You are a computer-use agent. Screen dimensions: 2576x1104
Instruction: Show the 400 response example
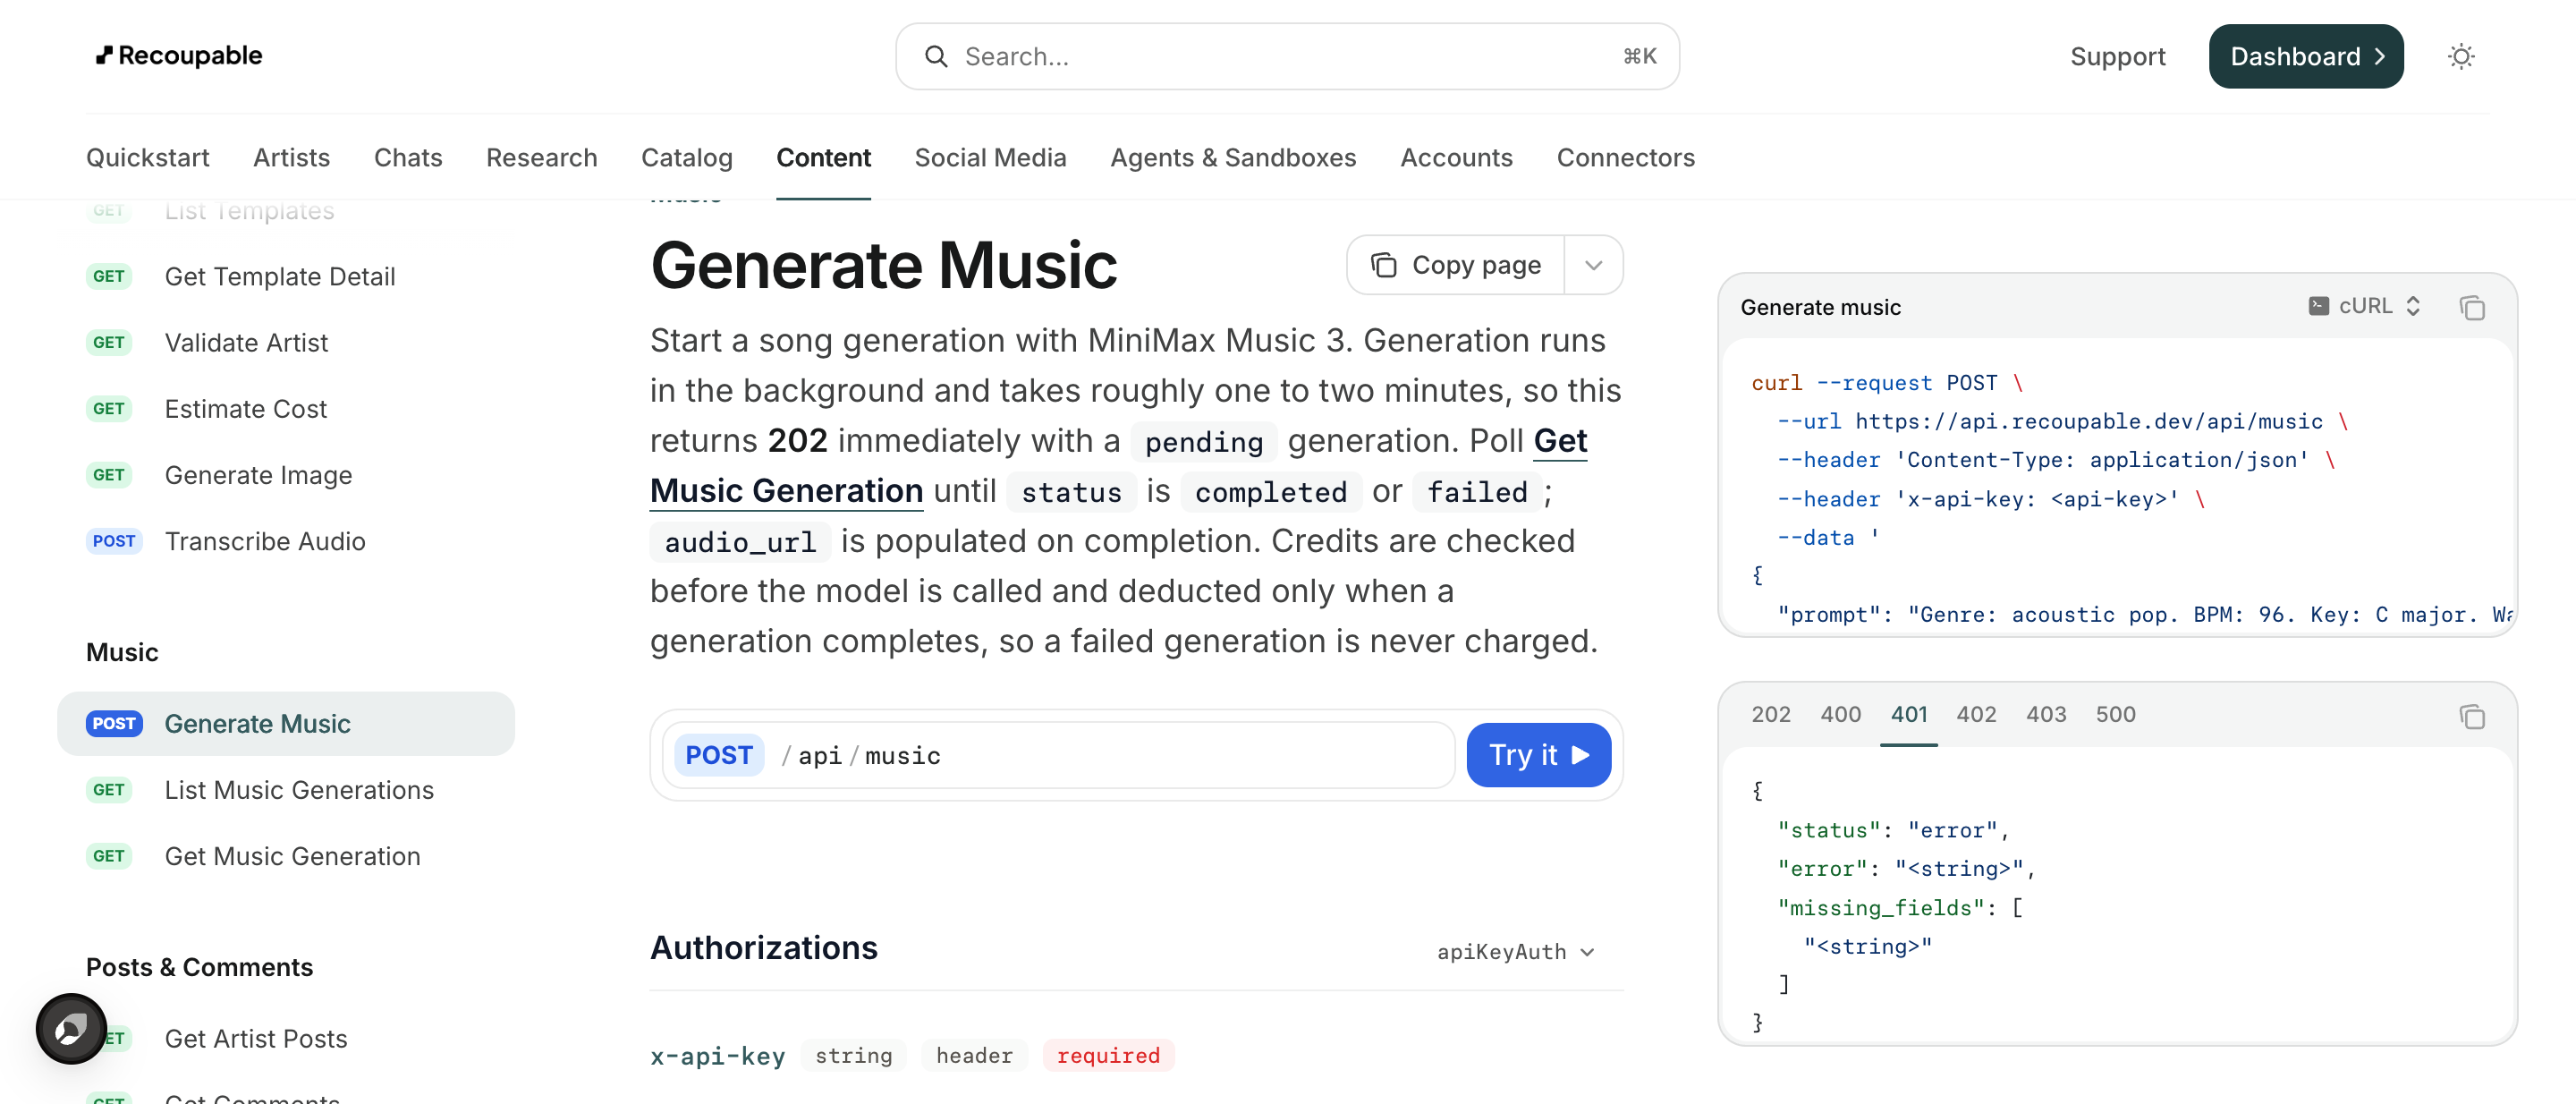[x=1841, y=715]
